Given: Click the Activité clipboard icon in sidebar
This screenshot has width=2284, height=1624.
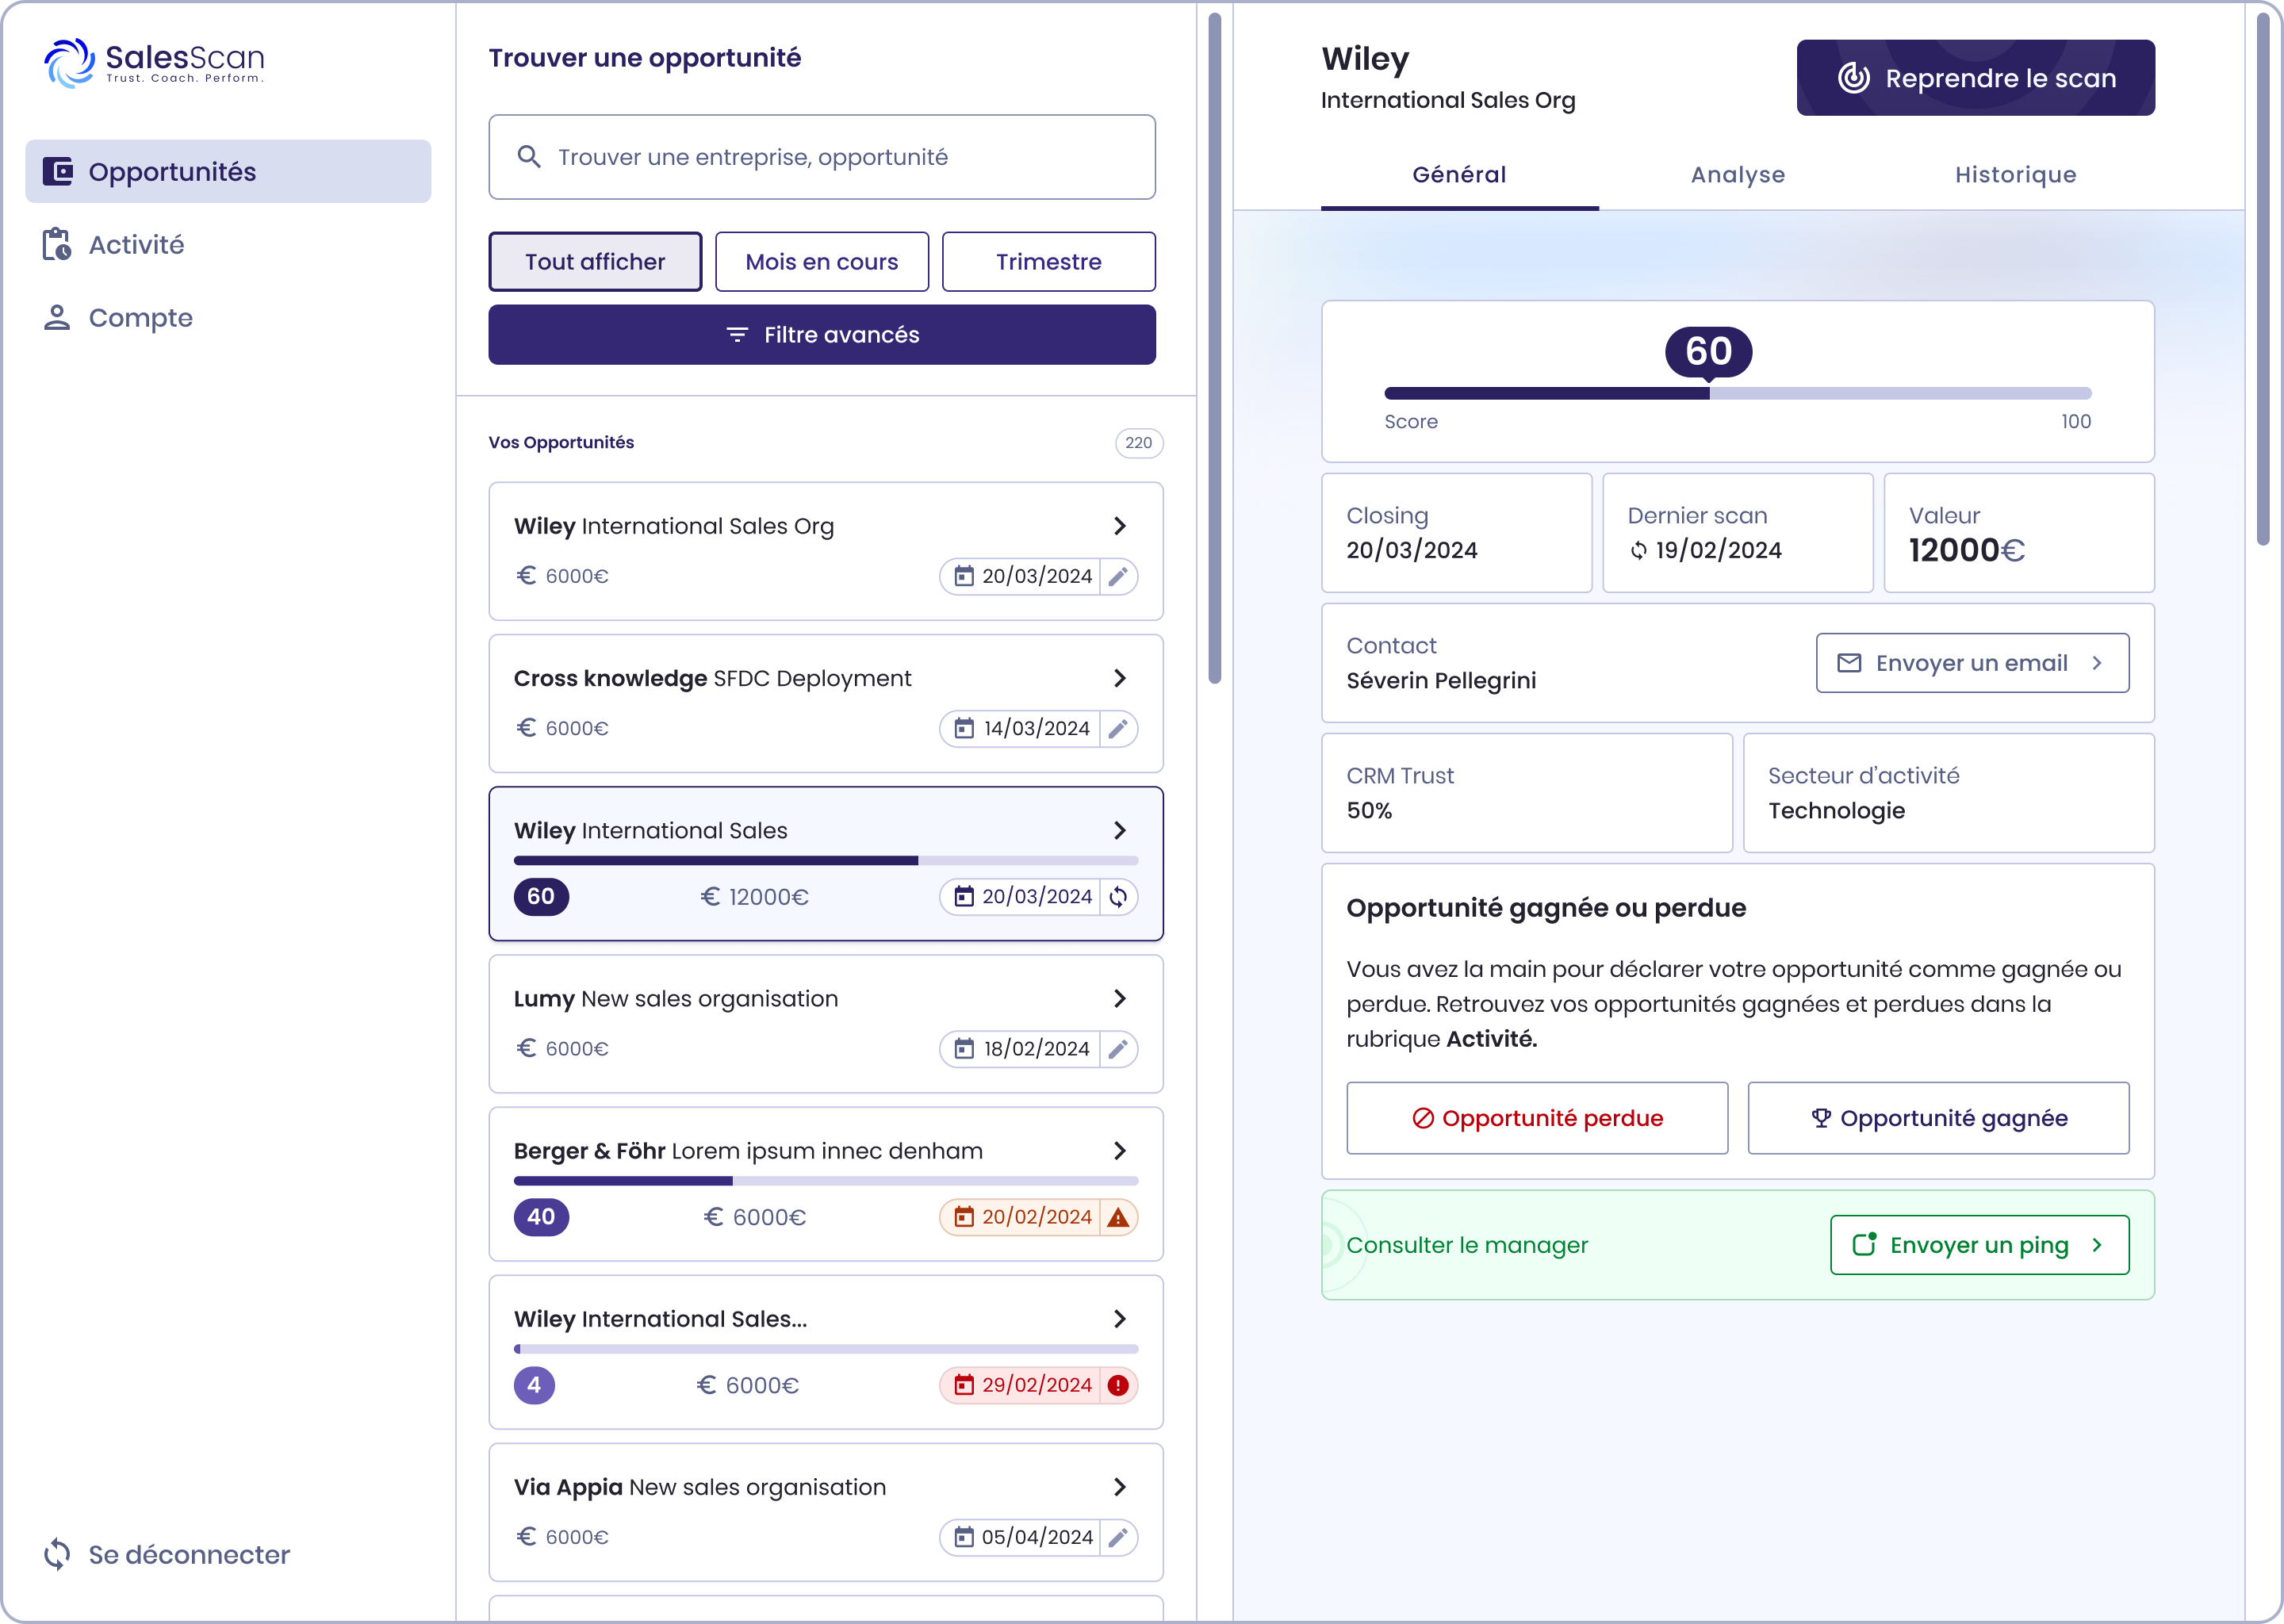Looking at the screenshot, I should pos(57,244).
